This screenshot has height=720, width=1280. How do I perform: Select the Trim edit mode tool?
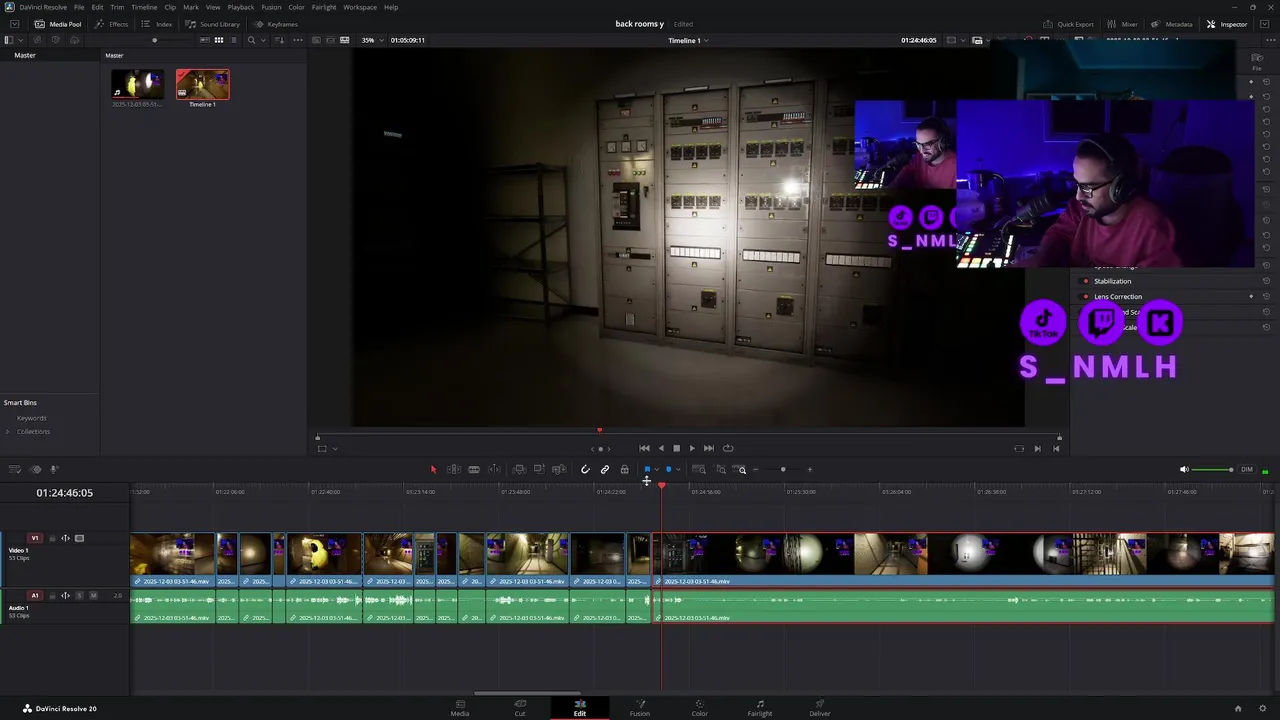pyautogui.click(x=453, y=469)
